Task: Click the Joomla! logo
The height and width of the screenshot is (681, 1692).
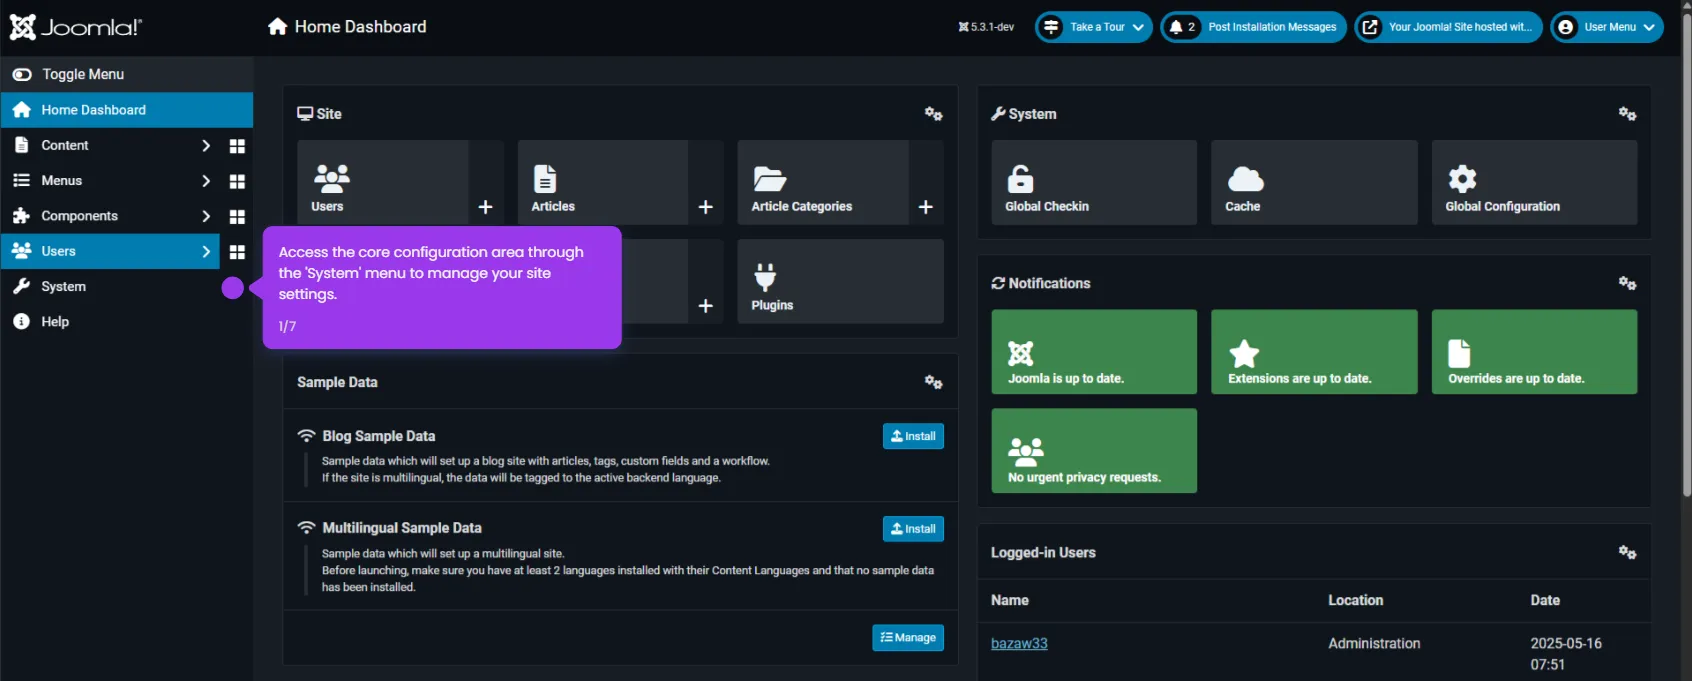Action: (x=76, y=27)
